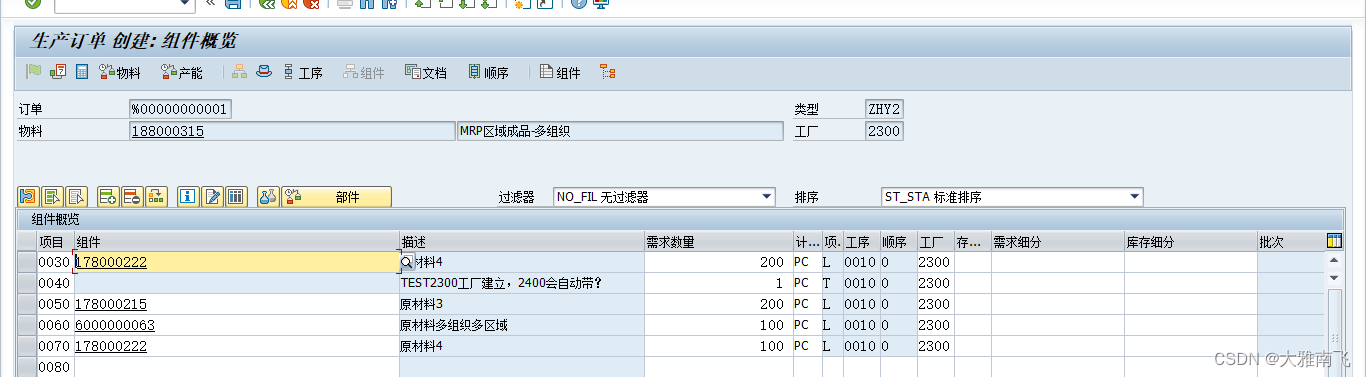Image resolution: width=1366 pixels, height=377 pixels.
Task: Click the delete row red minus icon
Action: coord(132,197)
